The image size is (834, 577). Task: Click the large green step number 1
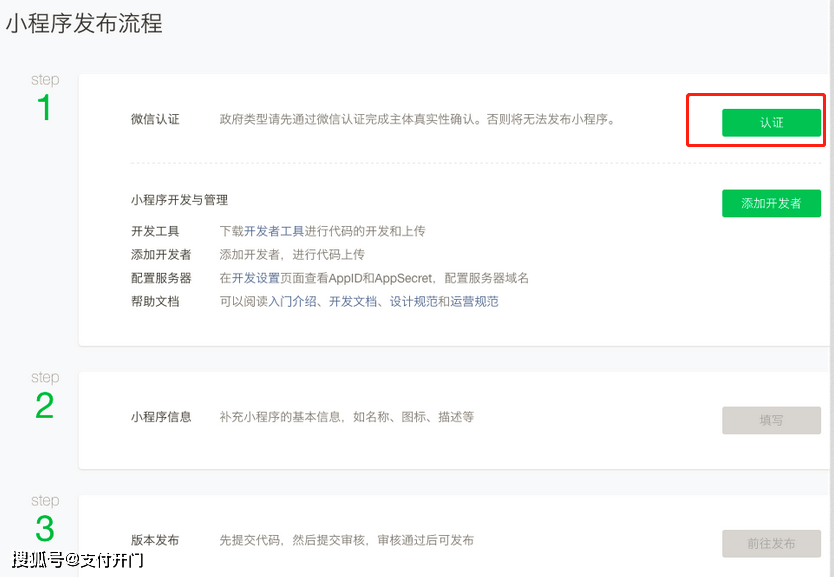(x=44, y=107)
